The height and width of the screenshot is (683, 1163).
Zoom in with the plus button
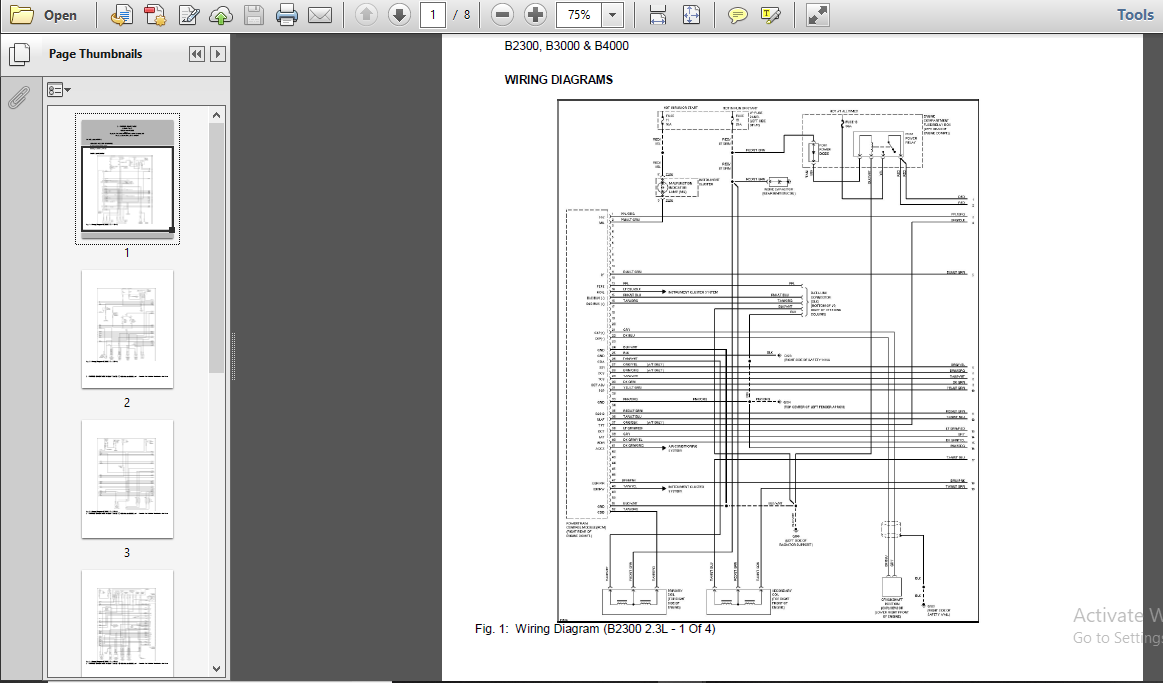click(x=536, y=15)
